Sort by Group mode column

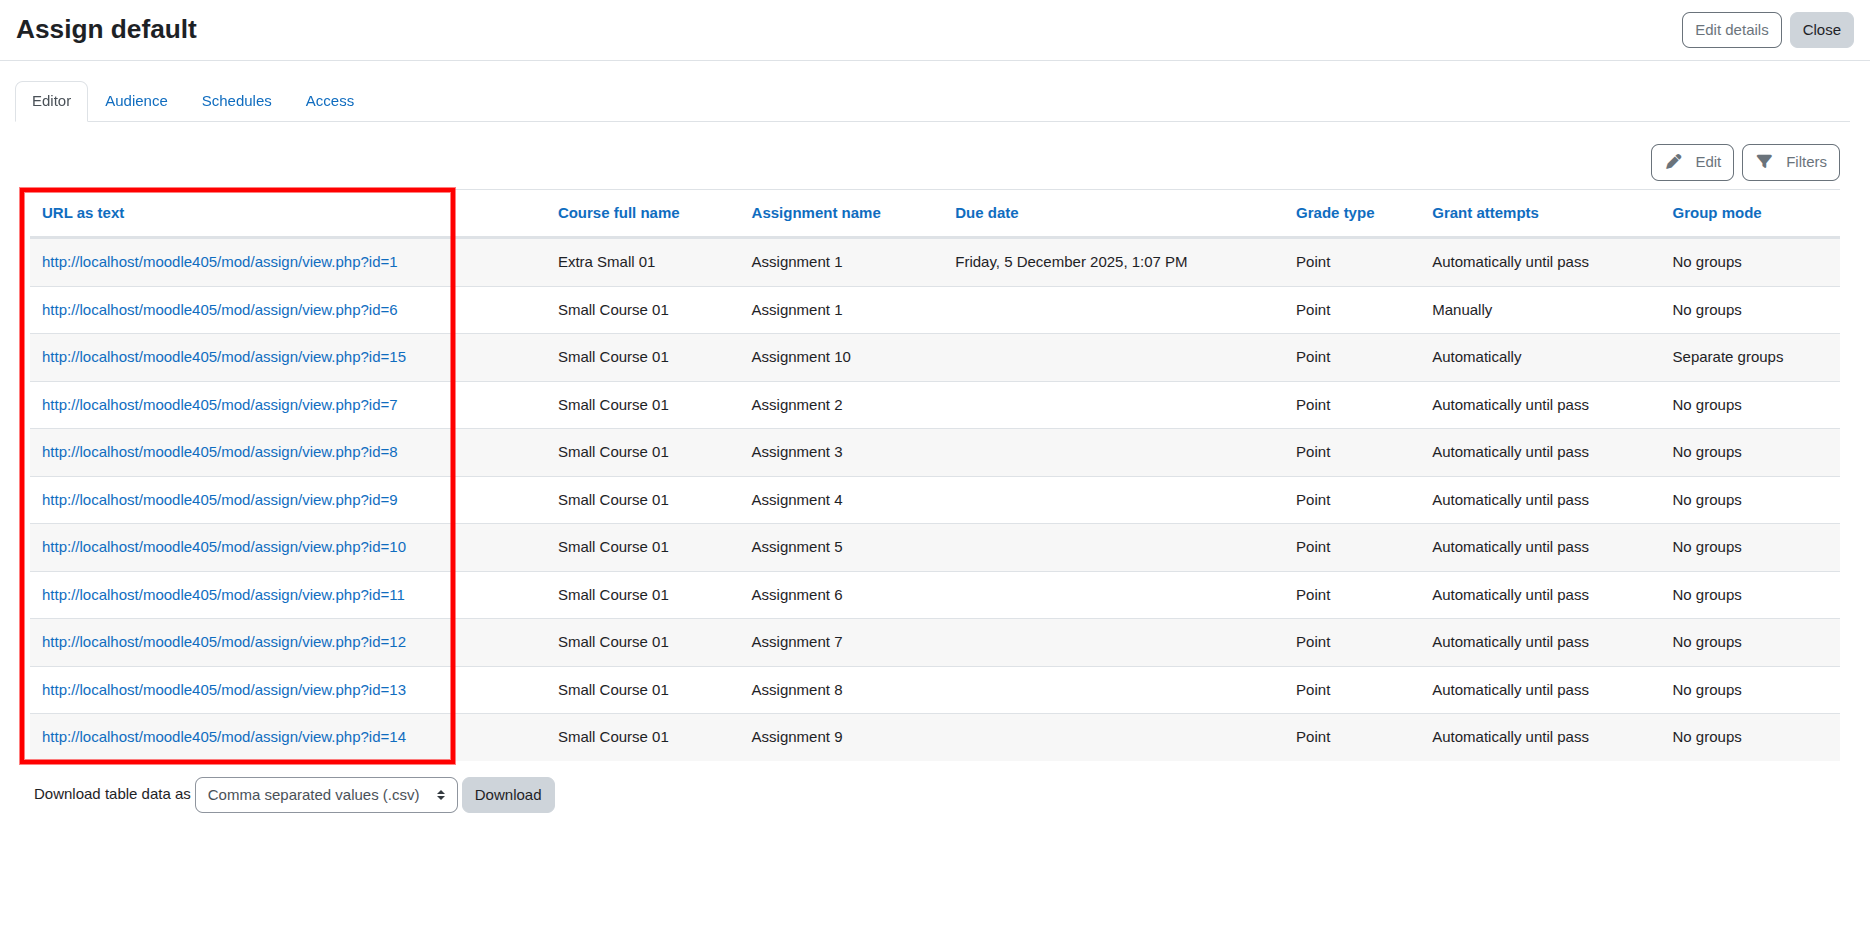coord(1716,213)
